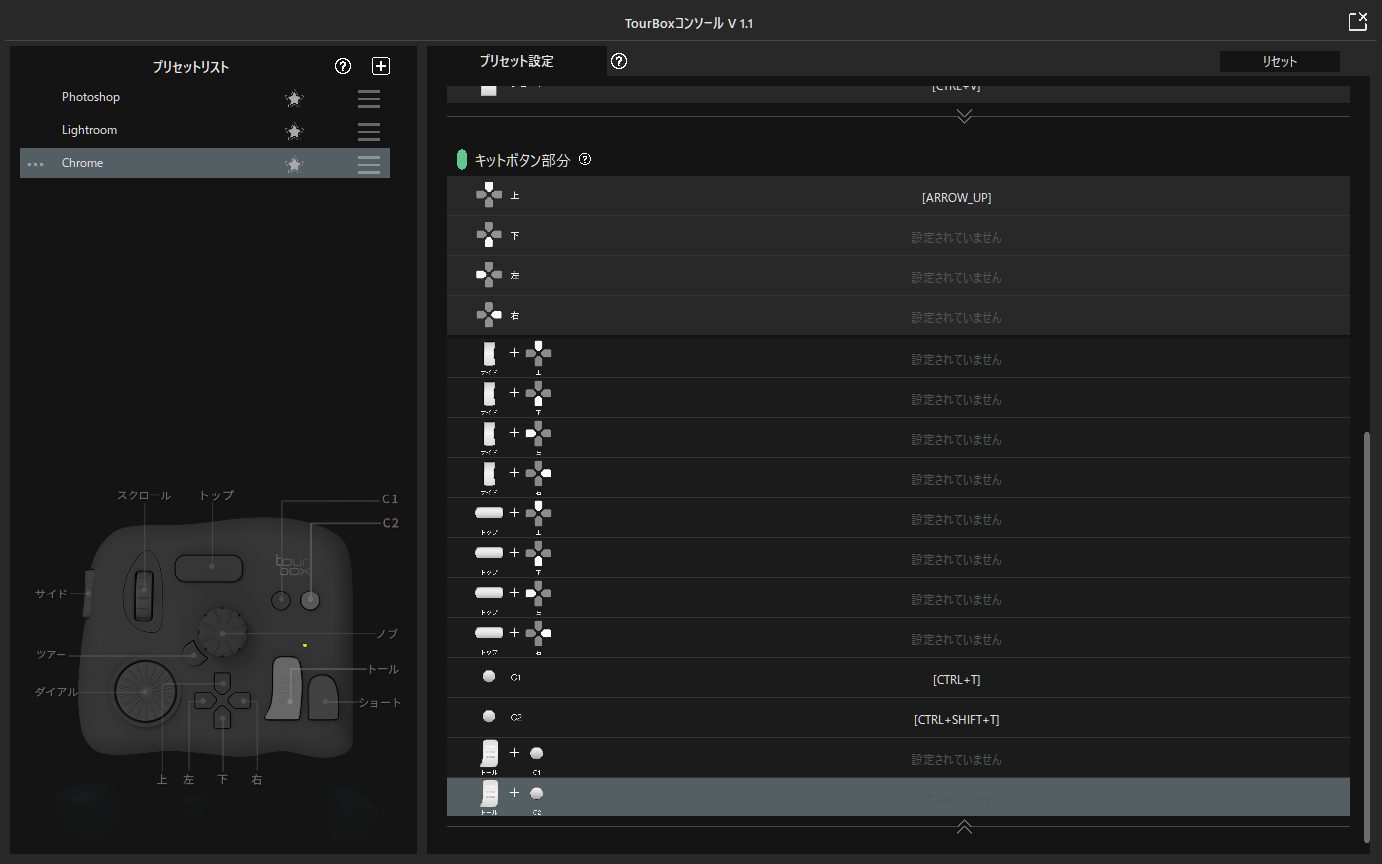Click the dial wheel on device diagram
This screenshot has width=1382, height=864.
coord(145,691)
